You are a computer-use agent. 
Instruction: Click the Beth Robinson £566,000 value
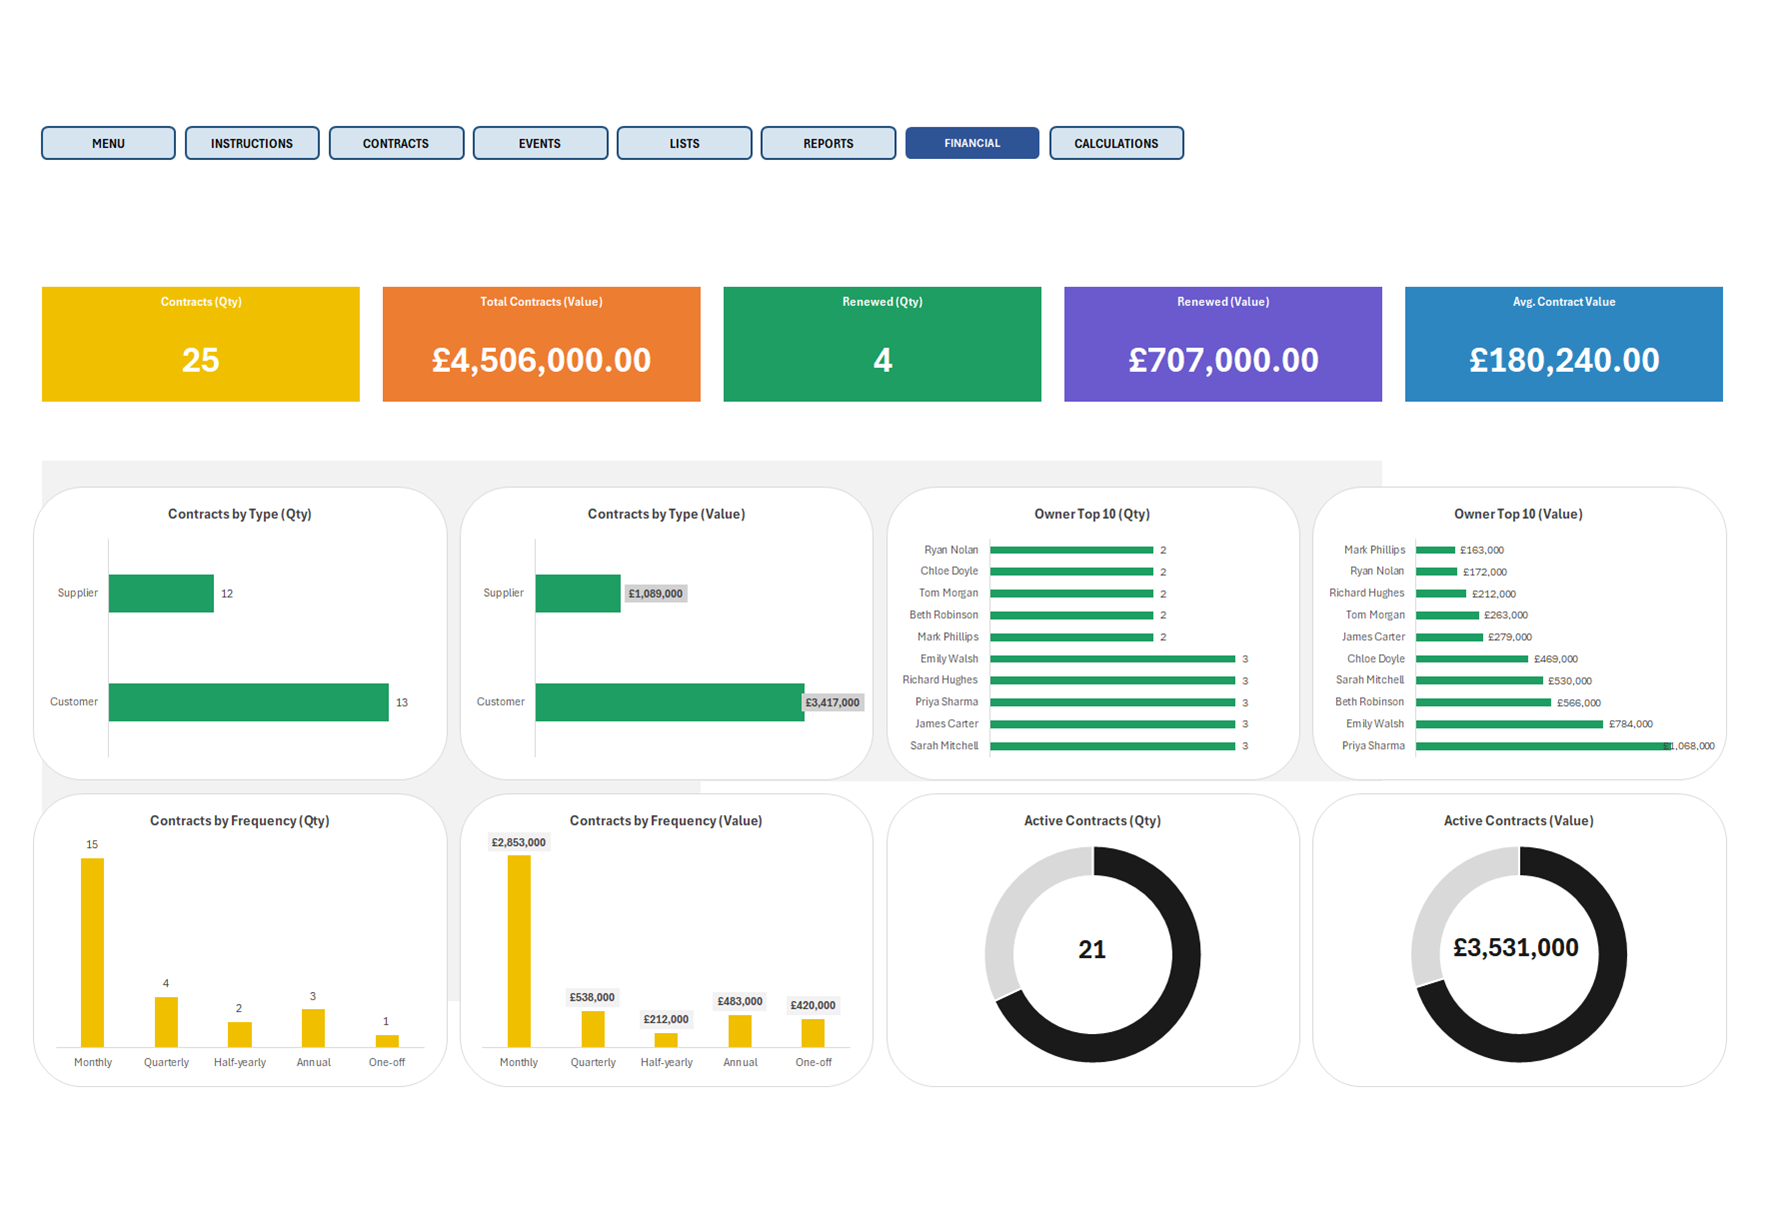(1579, 703)
